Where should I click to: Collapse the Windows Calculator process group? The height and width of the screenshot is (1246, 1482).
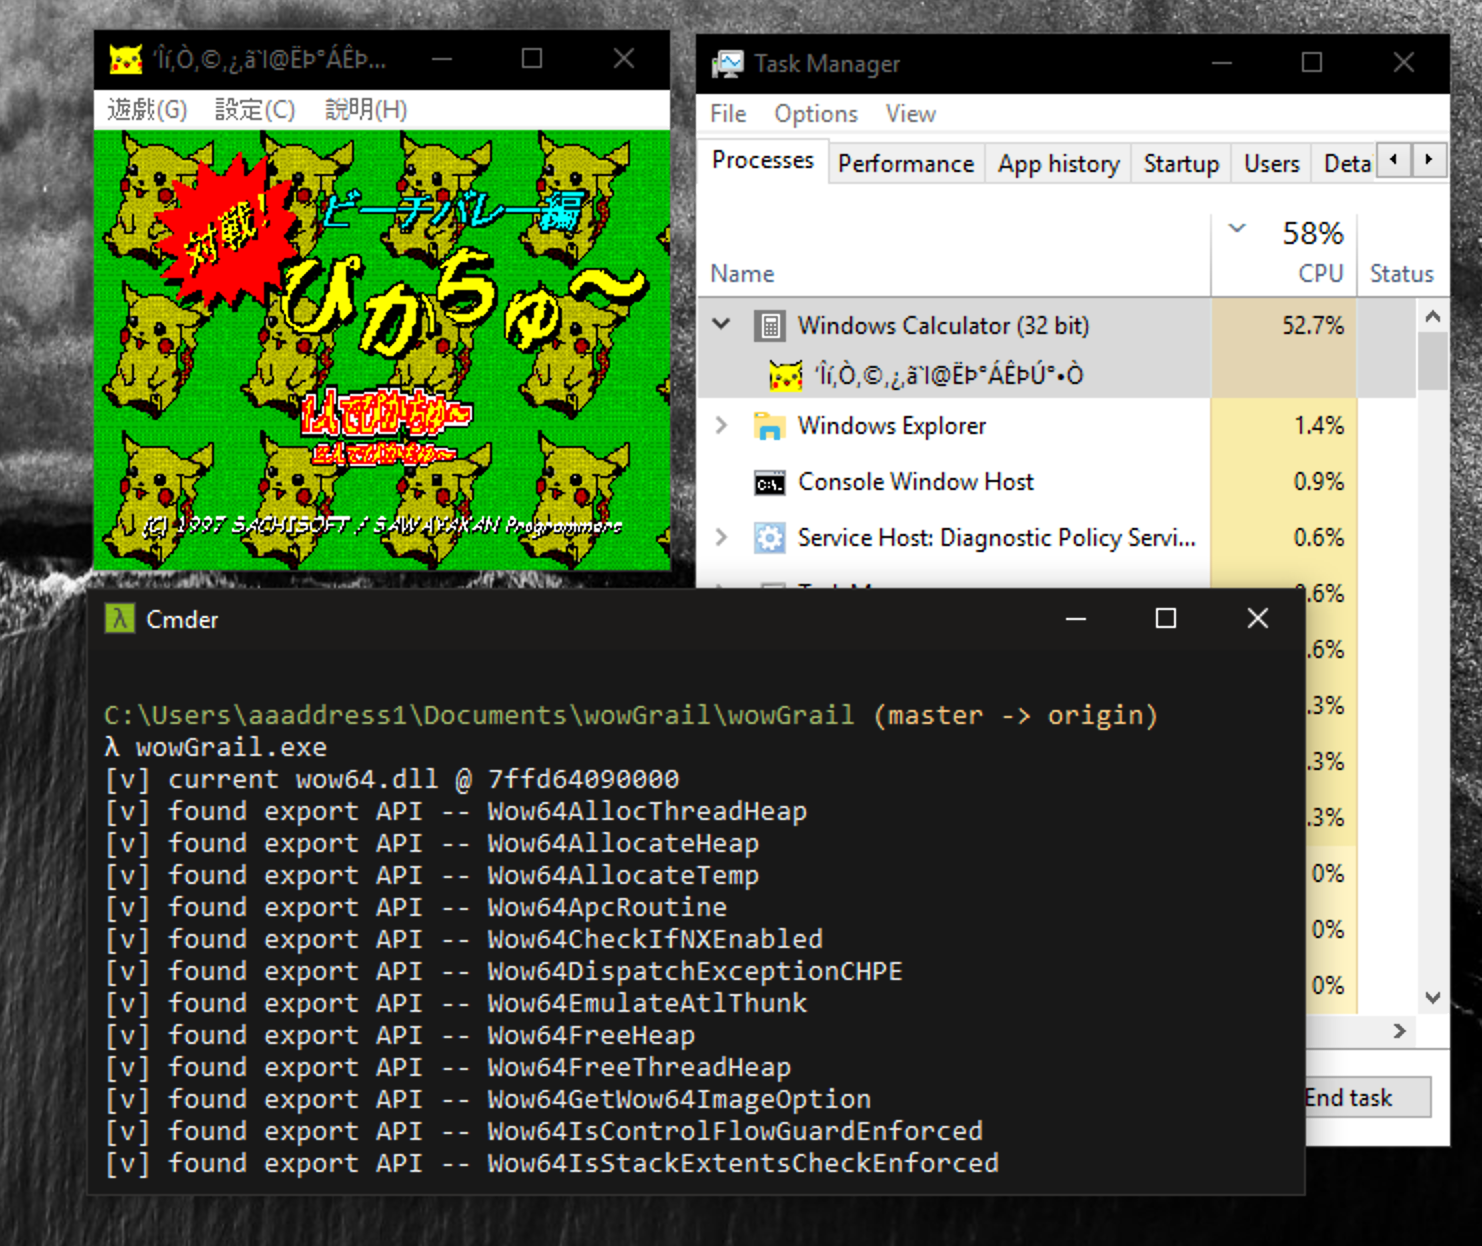tap(721, 324)
